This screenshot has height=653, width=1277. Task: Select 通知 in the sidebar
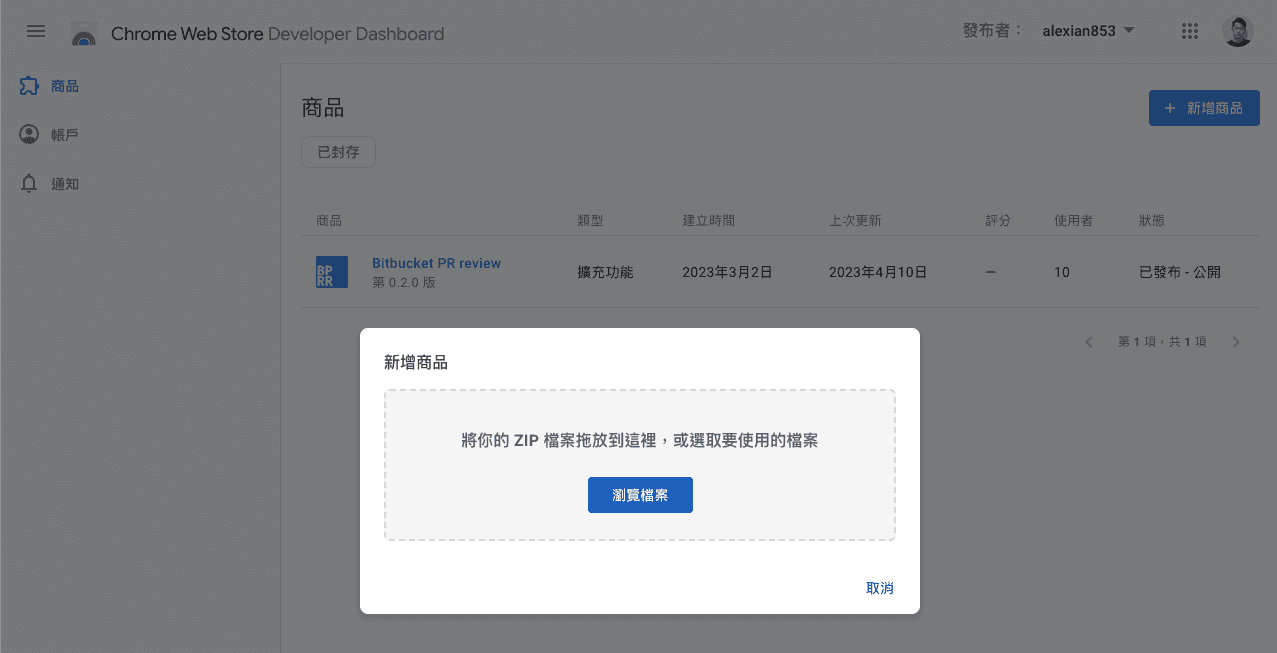65,184
